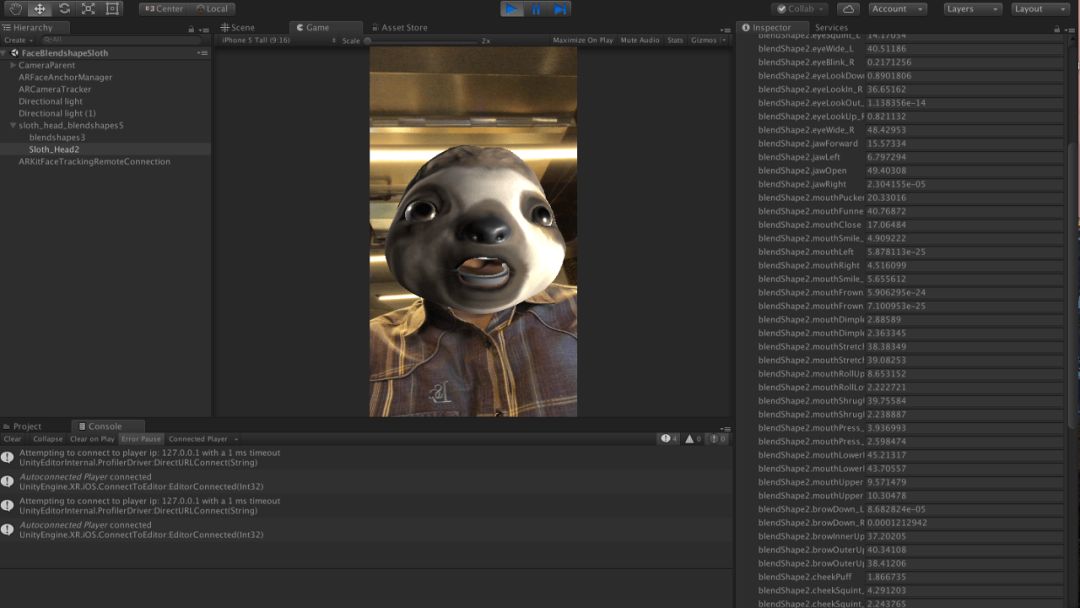Click the Play button

click(511, 9)
